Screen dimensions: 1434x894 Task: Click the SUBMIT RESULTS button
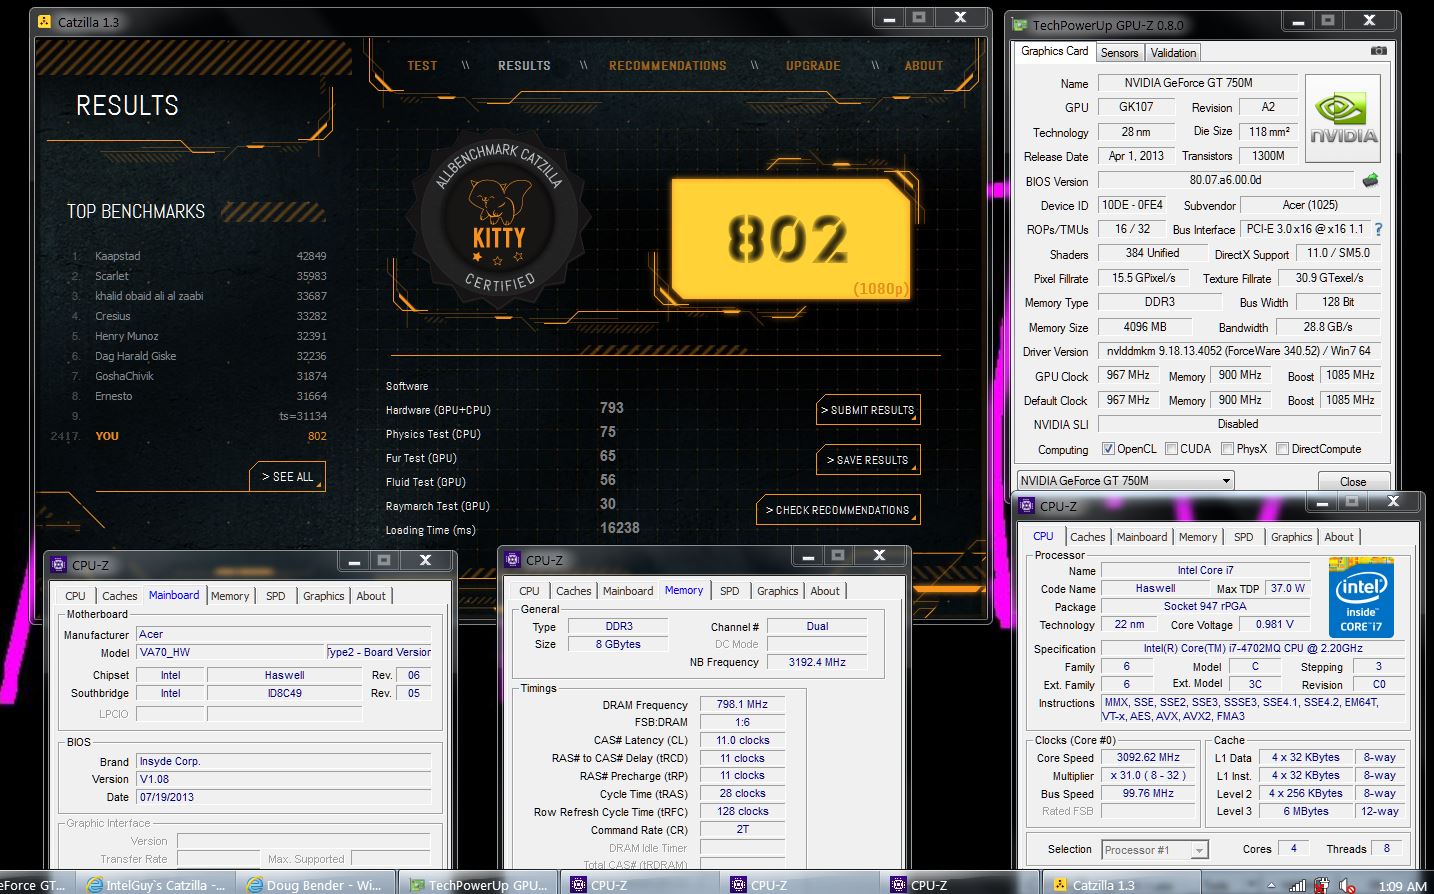click(867, 410)
